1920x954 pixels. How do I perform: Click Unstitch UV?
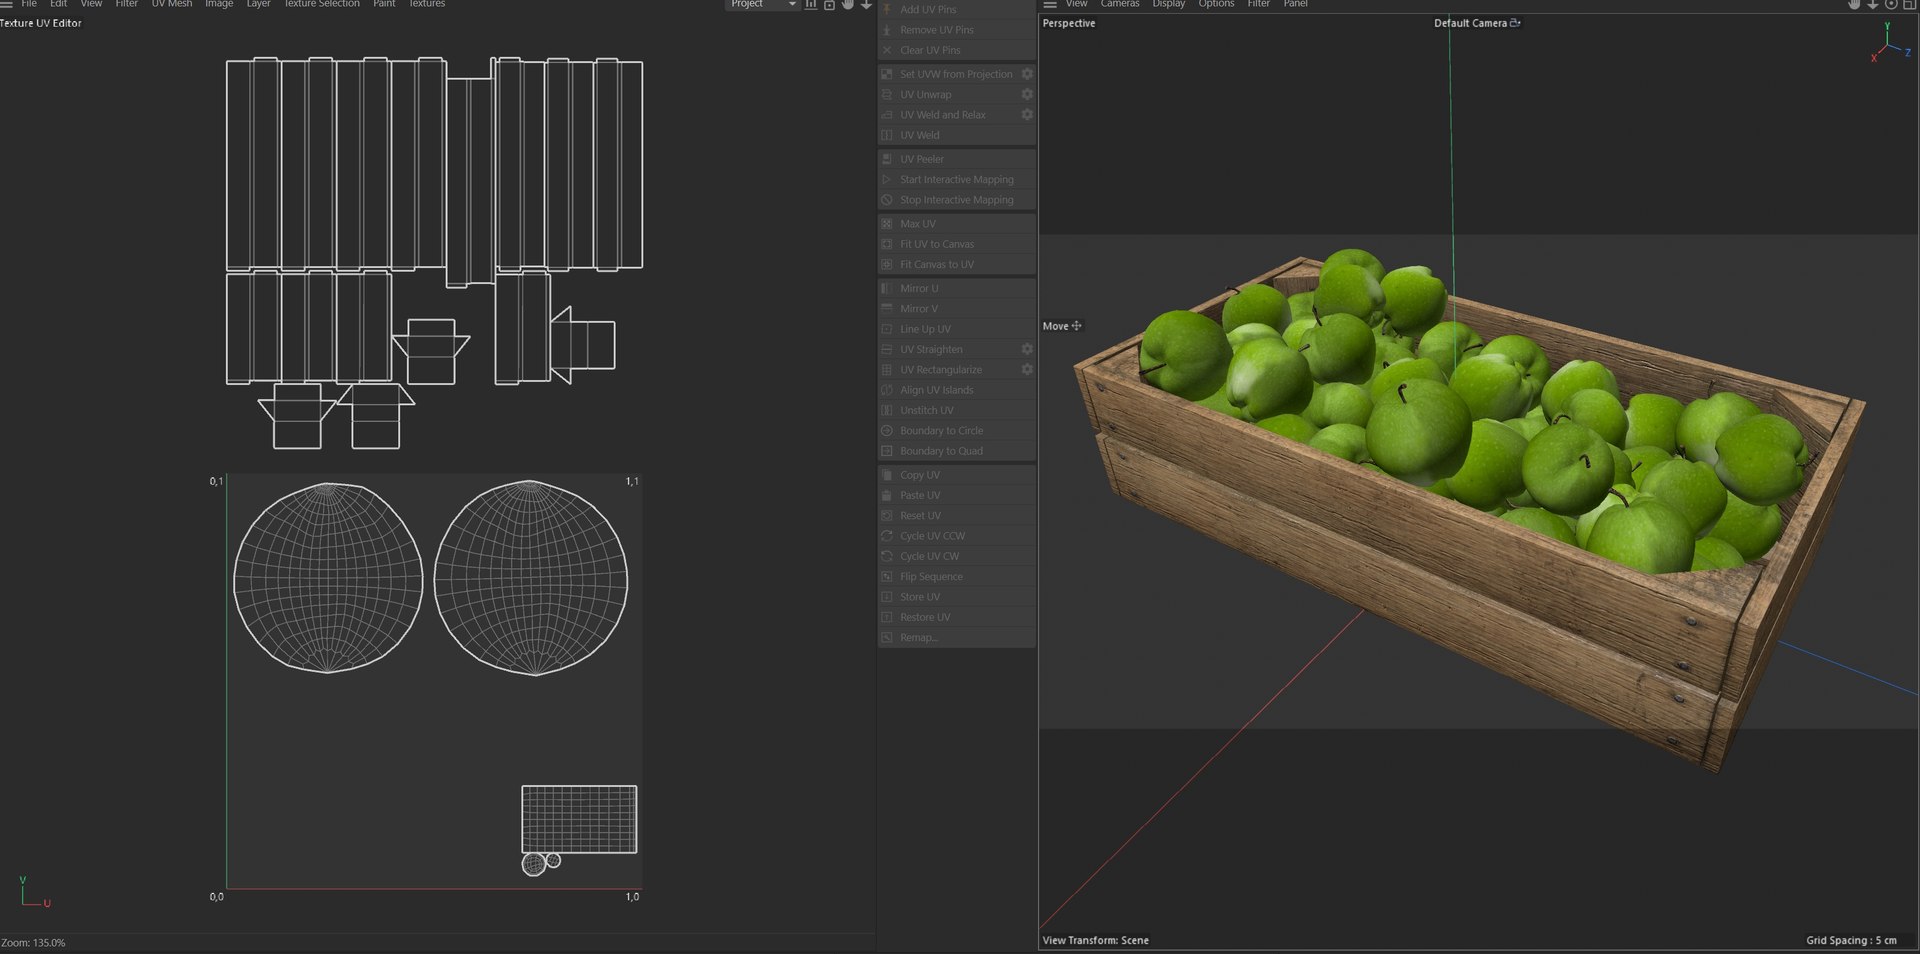click(956, 410)
